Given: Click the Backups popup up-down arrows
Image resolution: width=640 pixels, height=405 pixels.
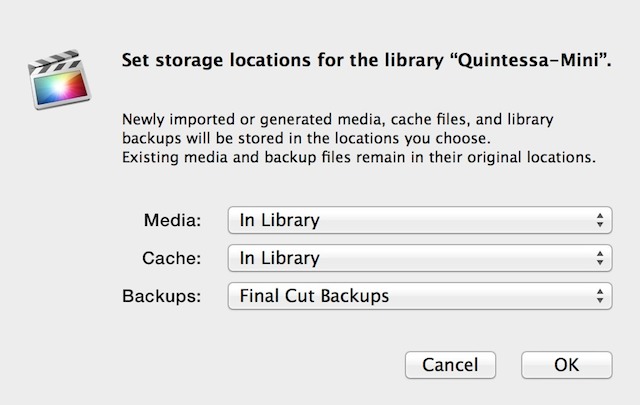Looking at the screenshot, I should (x=600, y=296).
